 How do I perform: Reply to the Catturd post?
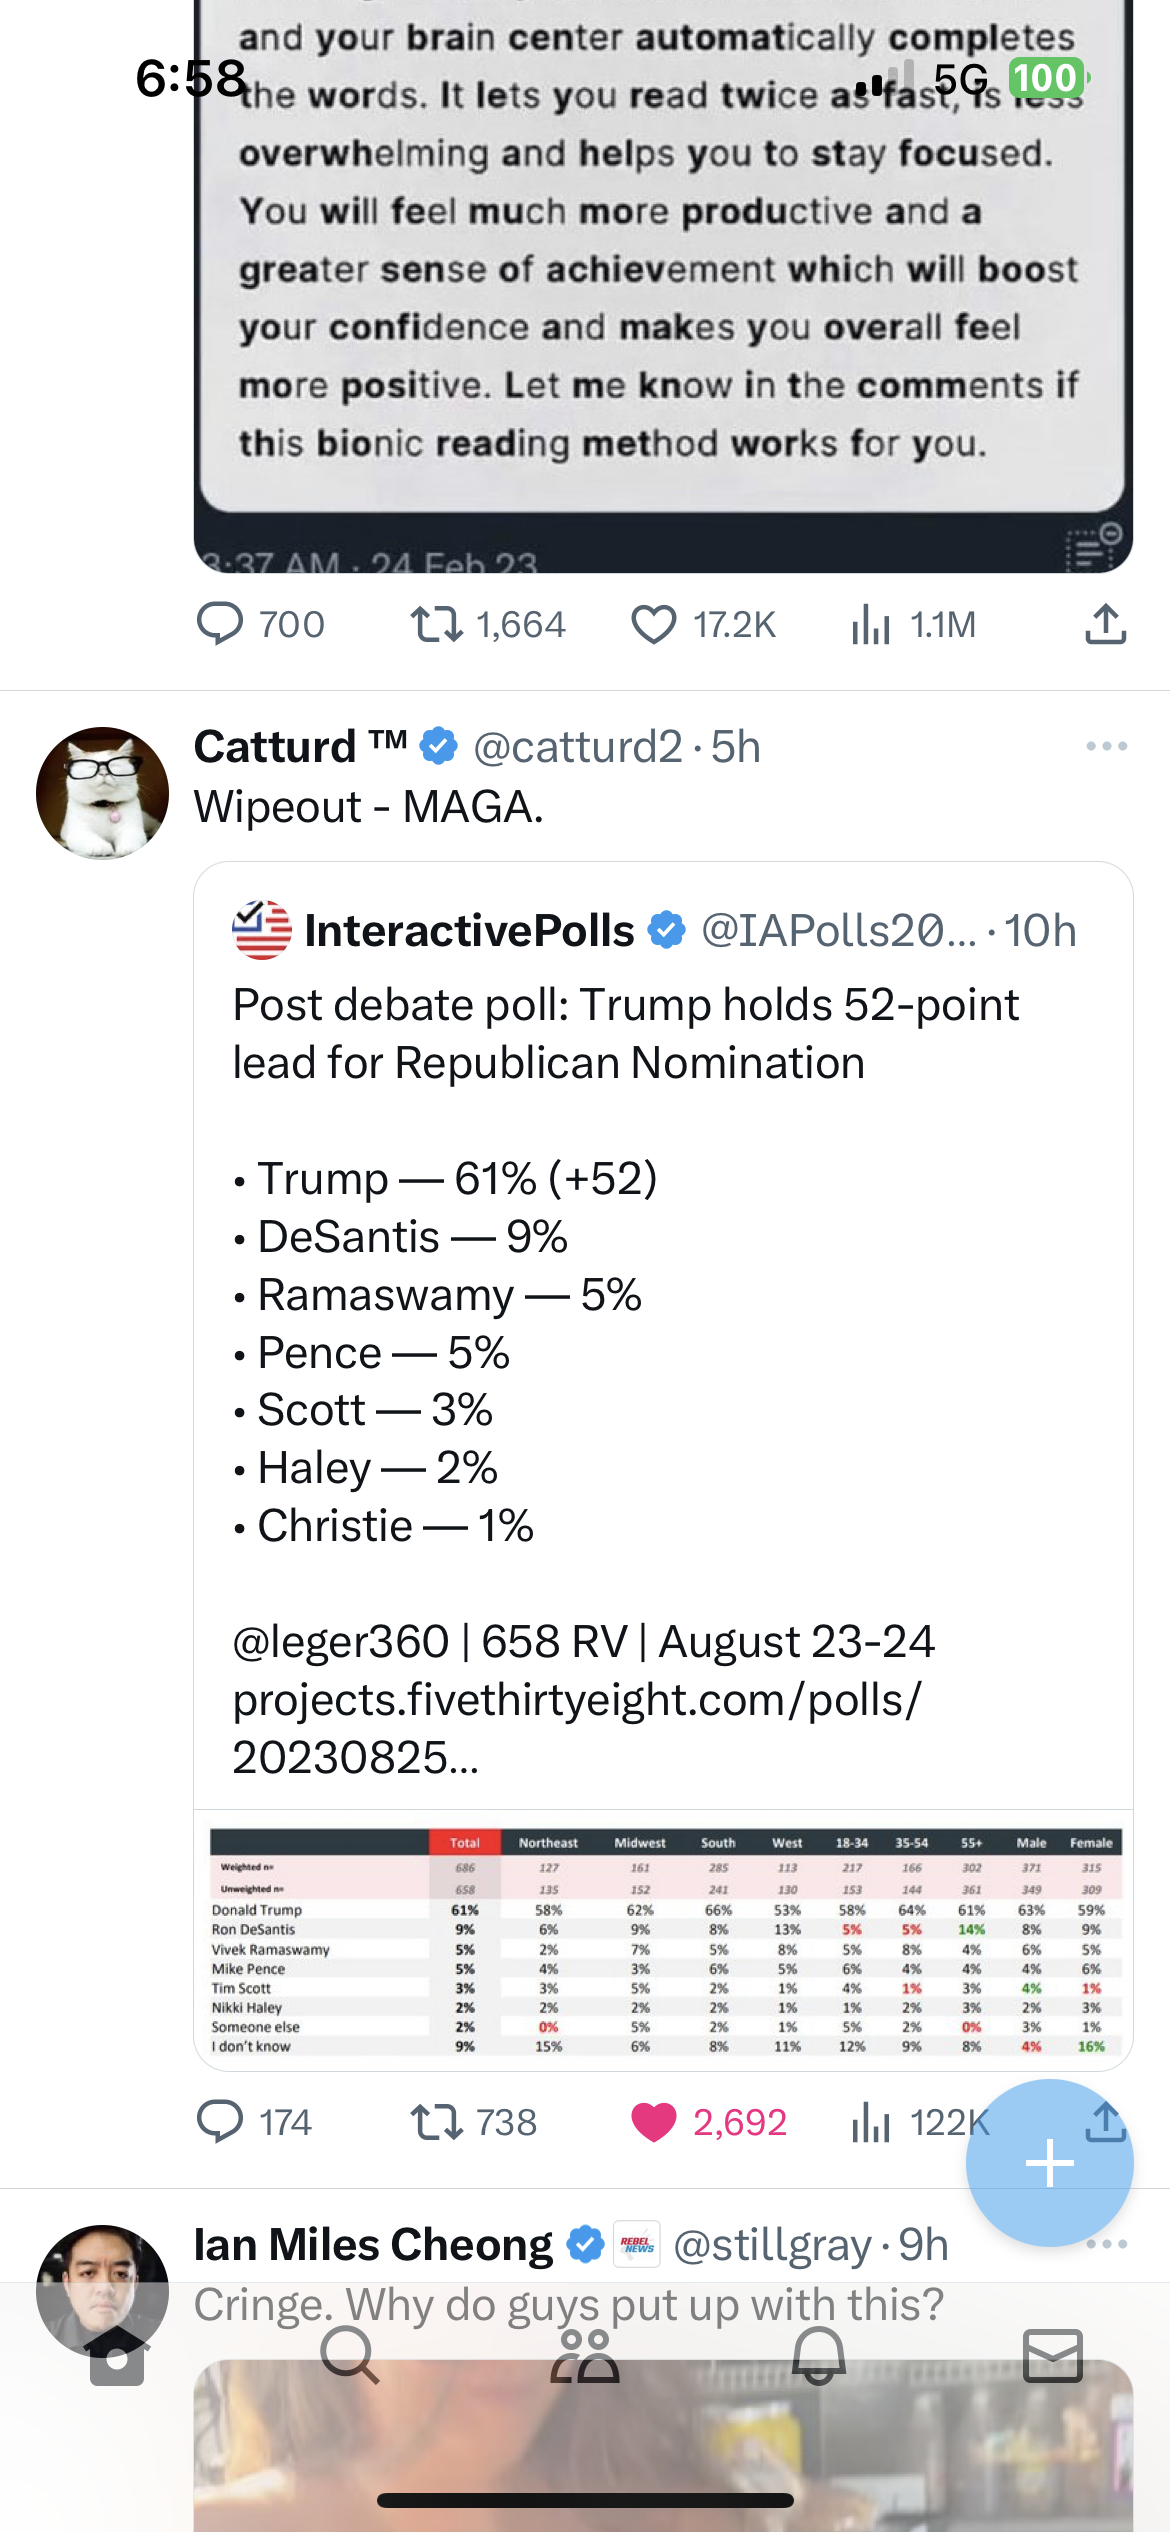click(220, 2121)
